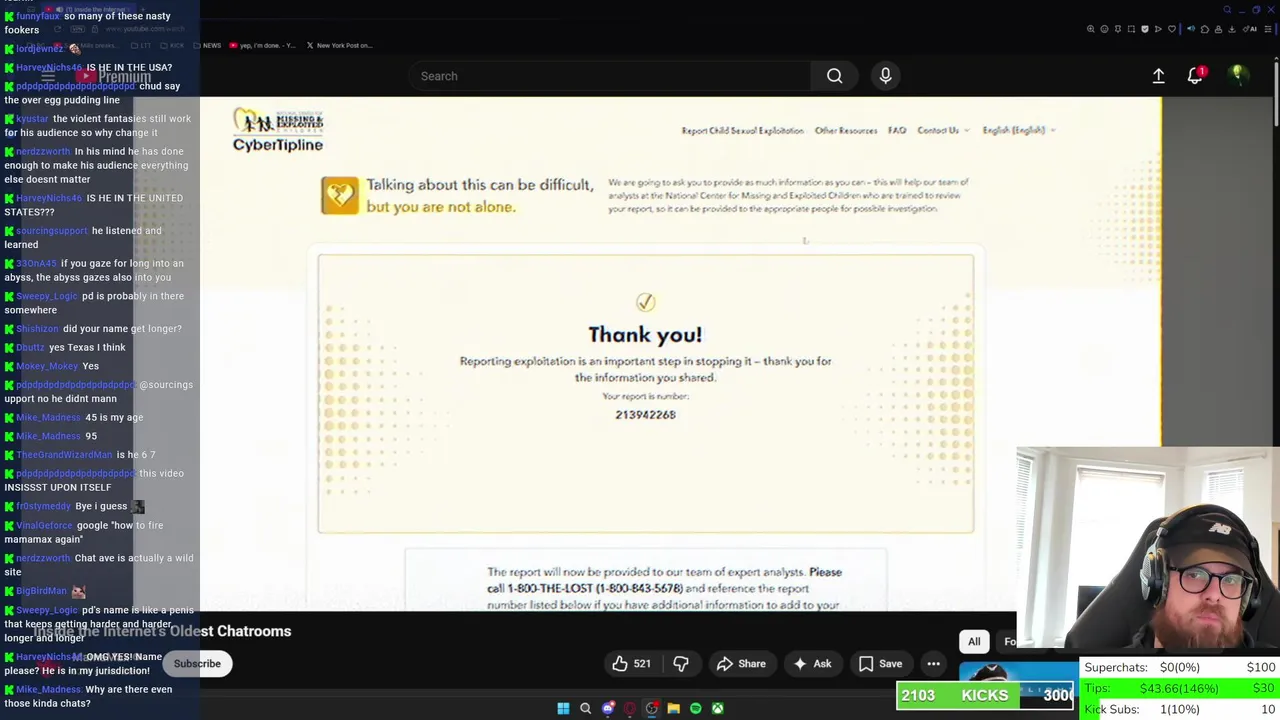Expand the English language selector
This screenshot has height=720, width=1280.
[x=1019, y=130]
